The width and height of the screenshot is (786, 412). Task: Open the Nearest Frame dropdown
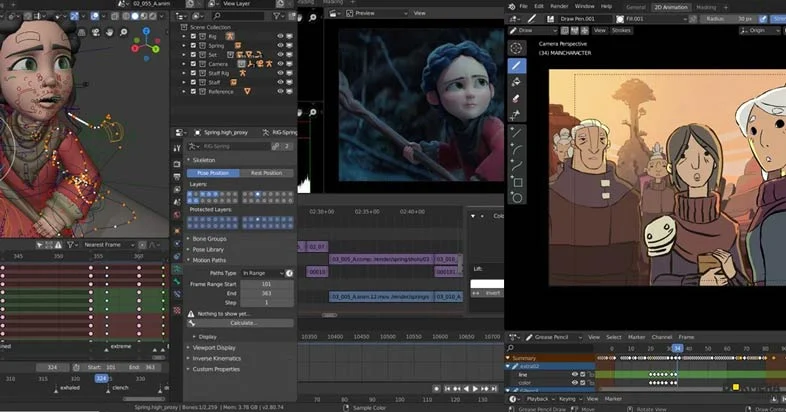(108, 245)
